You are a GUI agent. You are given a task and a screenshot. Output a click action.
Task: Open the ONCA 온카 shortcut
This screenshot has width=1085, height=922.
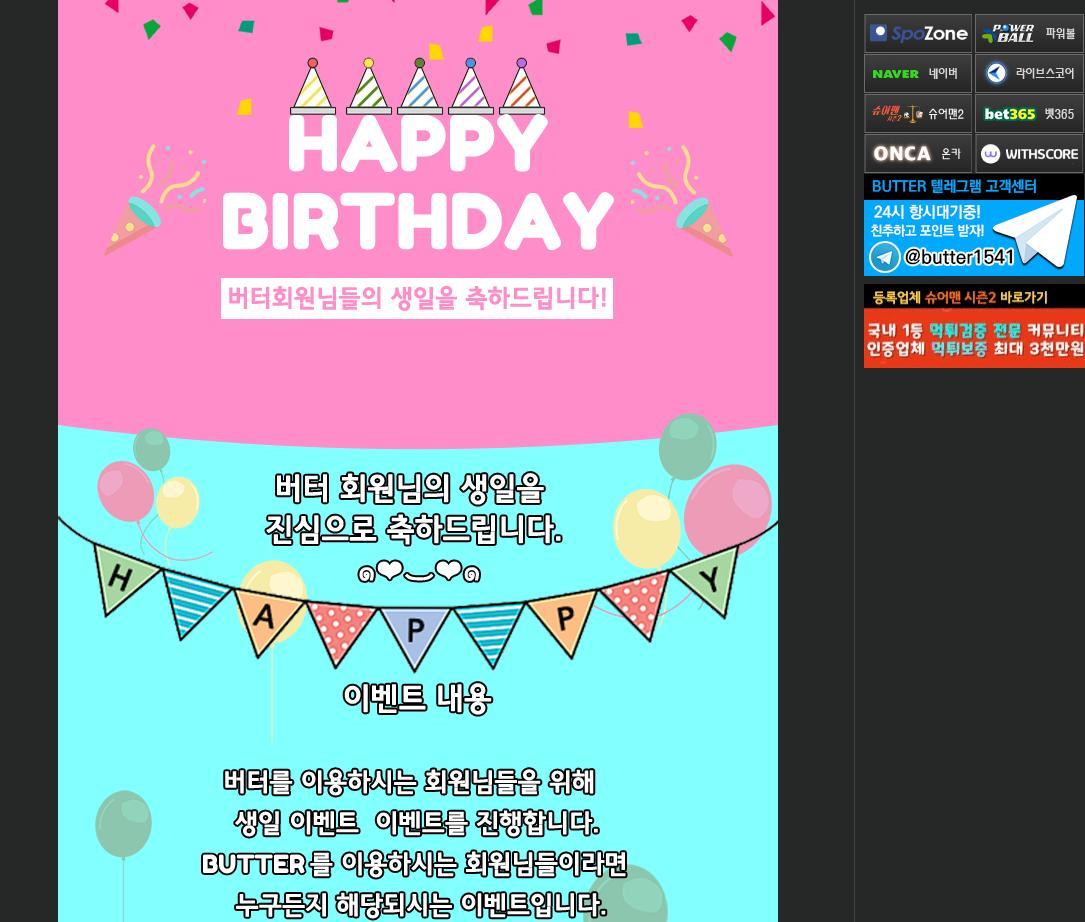[917, 154]
